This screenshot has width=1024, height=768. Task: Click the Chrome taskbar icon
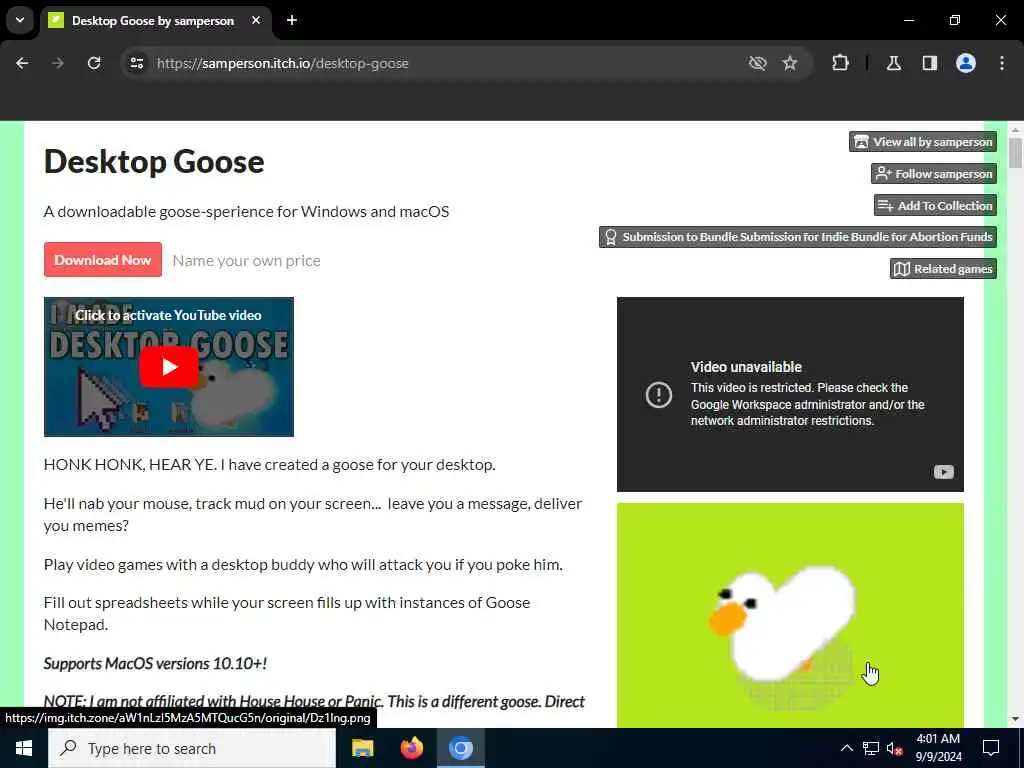click(460, 748)
